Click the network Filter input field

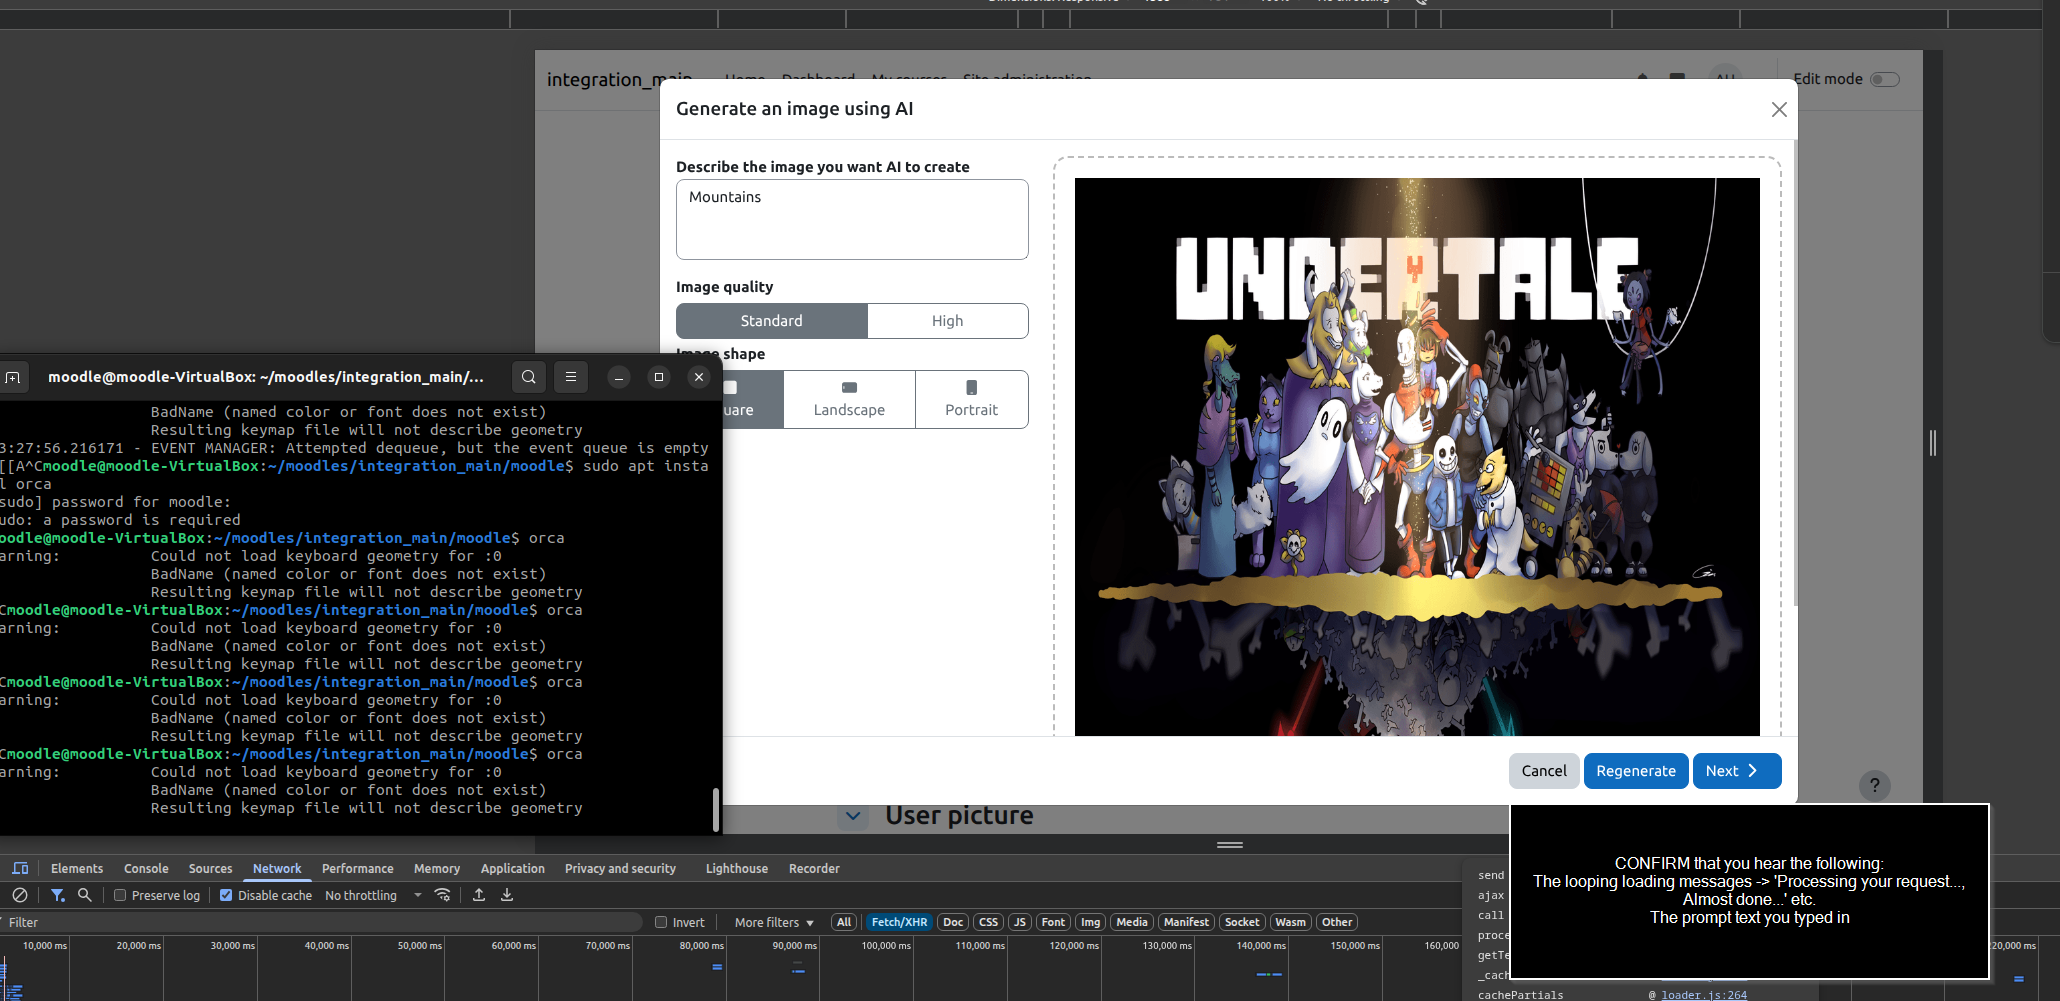320,922
